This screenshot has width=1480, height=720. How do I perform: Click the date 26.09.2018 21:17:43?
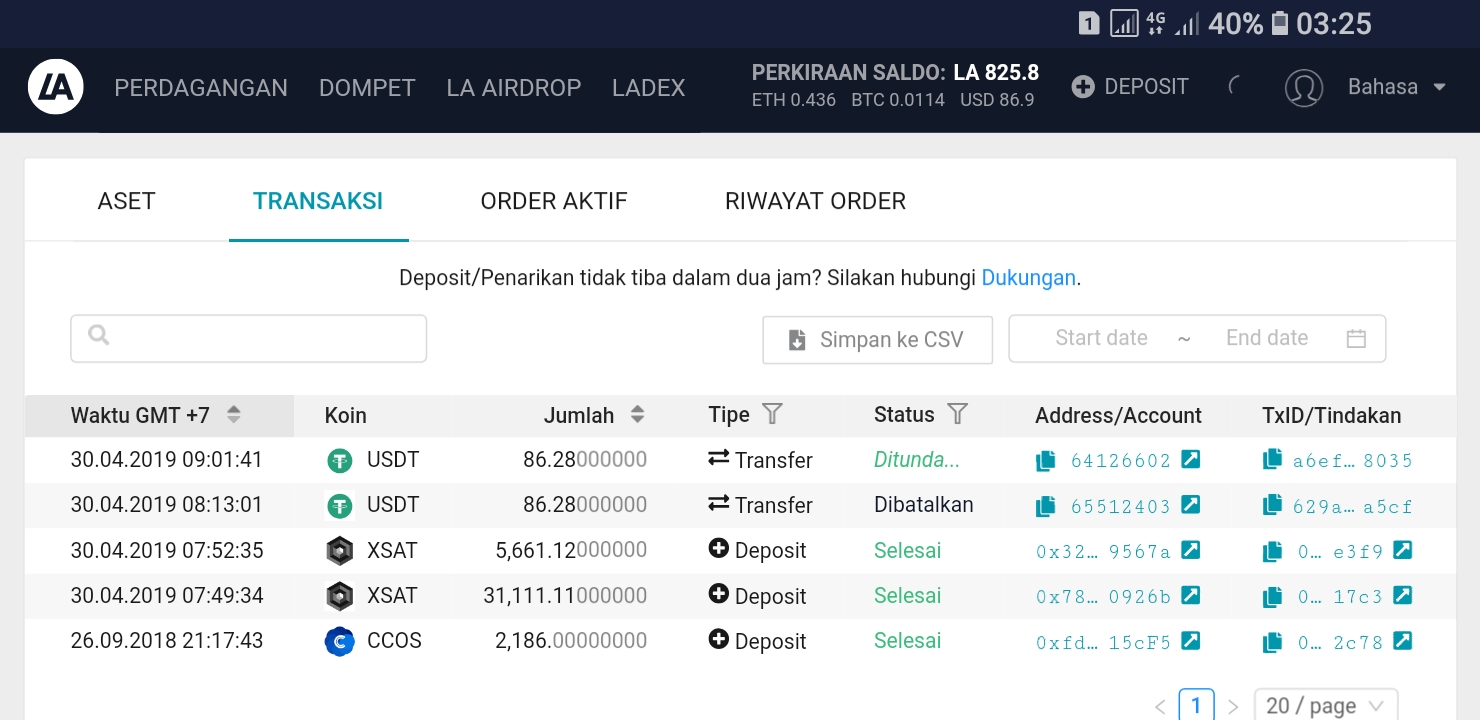pyautogui.click(x=167, y=641)
